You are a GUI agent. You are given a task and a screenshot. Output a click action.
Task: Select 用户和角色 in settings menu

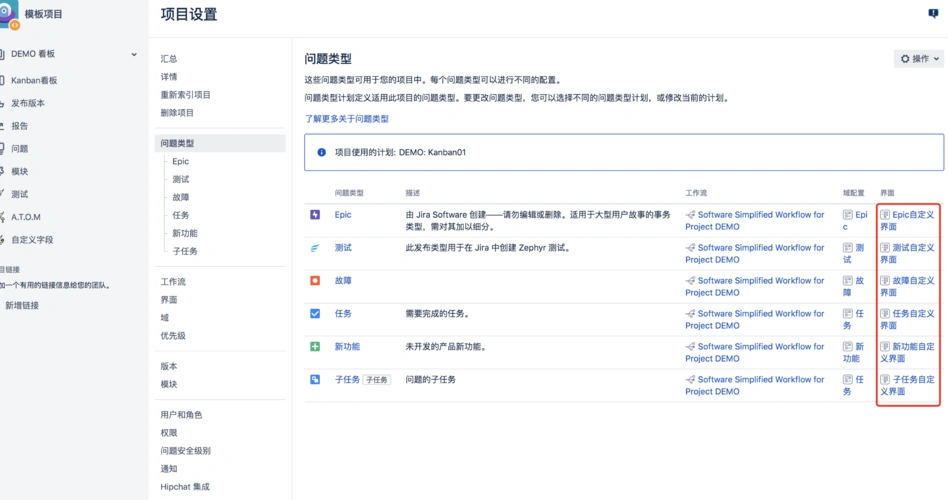(x=181, y=415)
